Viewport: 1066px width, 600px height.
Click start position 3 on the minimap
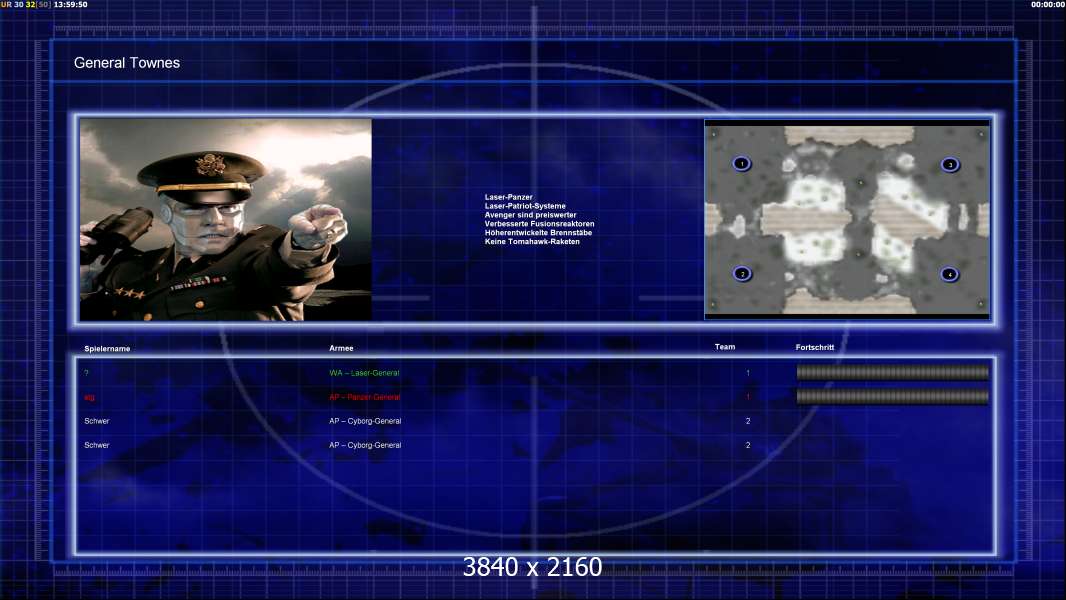coord(950,164)
